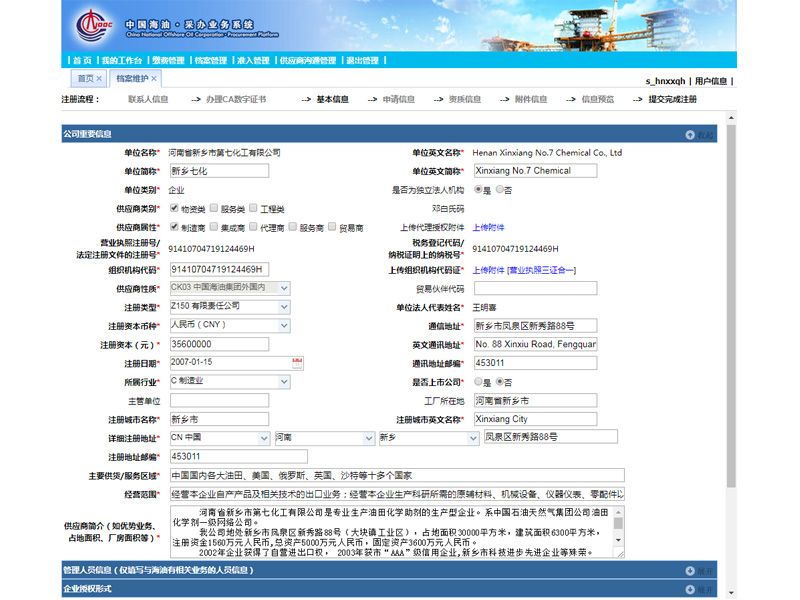Image resolution: width=800 pixels, height=600 pixels.
Task: Expand the 管理人员信息 panel arrow icon
Action: pyautogui.click(x=690, y=570)
